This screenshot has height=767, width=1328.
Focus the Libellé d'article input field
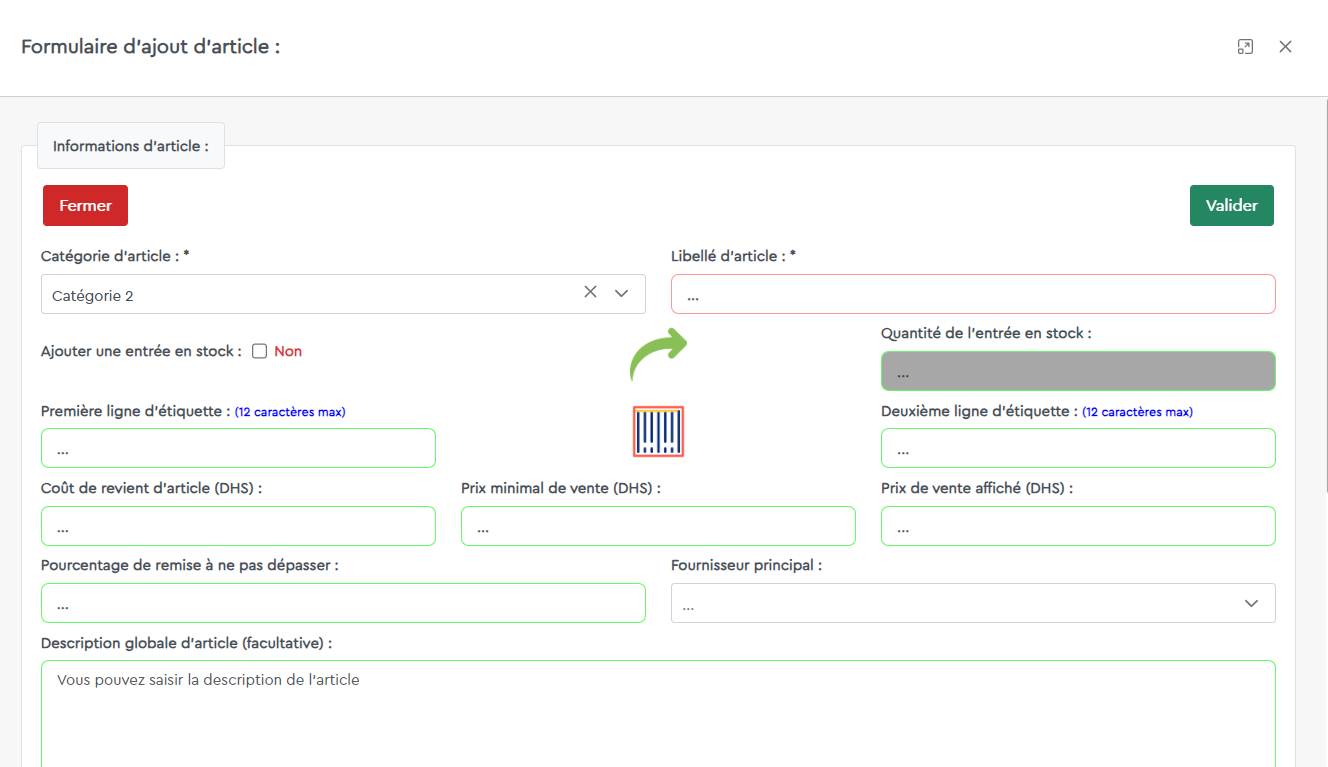pos(973,294)
